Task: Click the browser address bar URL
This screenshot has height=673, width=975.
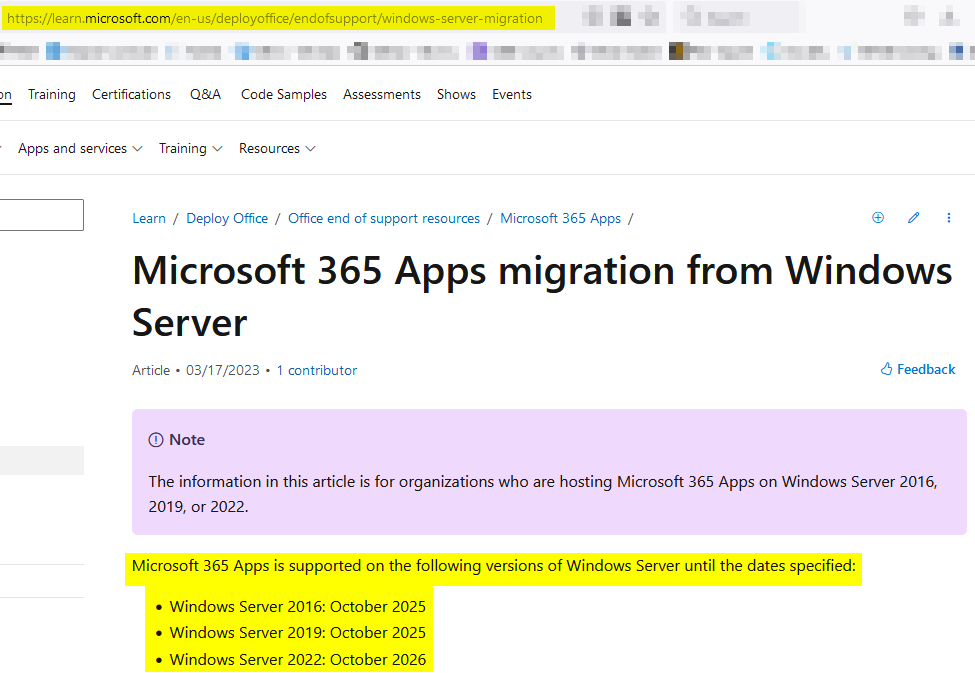Action: point(275,18)
